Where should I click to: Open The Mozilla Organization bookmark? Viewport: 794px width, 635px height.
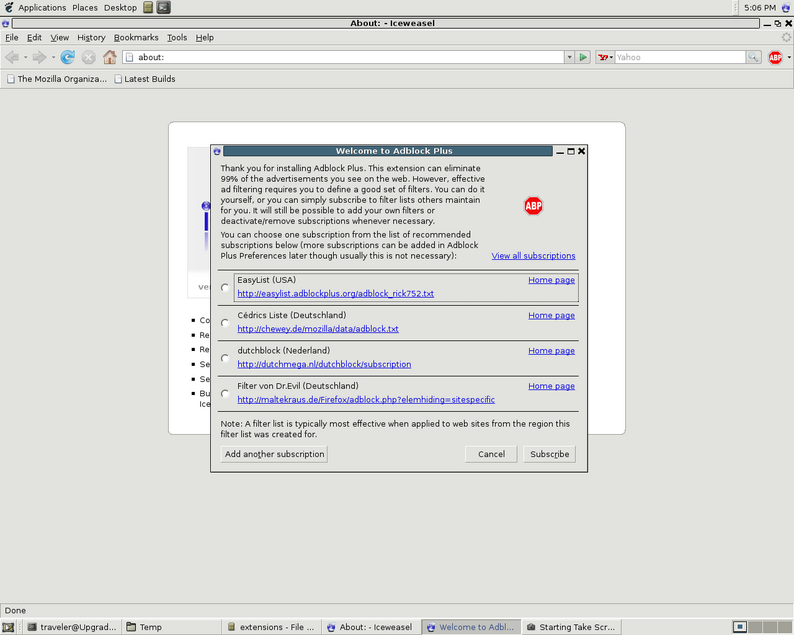pyautogui.click(x=57, y=79)
